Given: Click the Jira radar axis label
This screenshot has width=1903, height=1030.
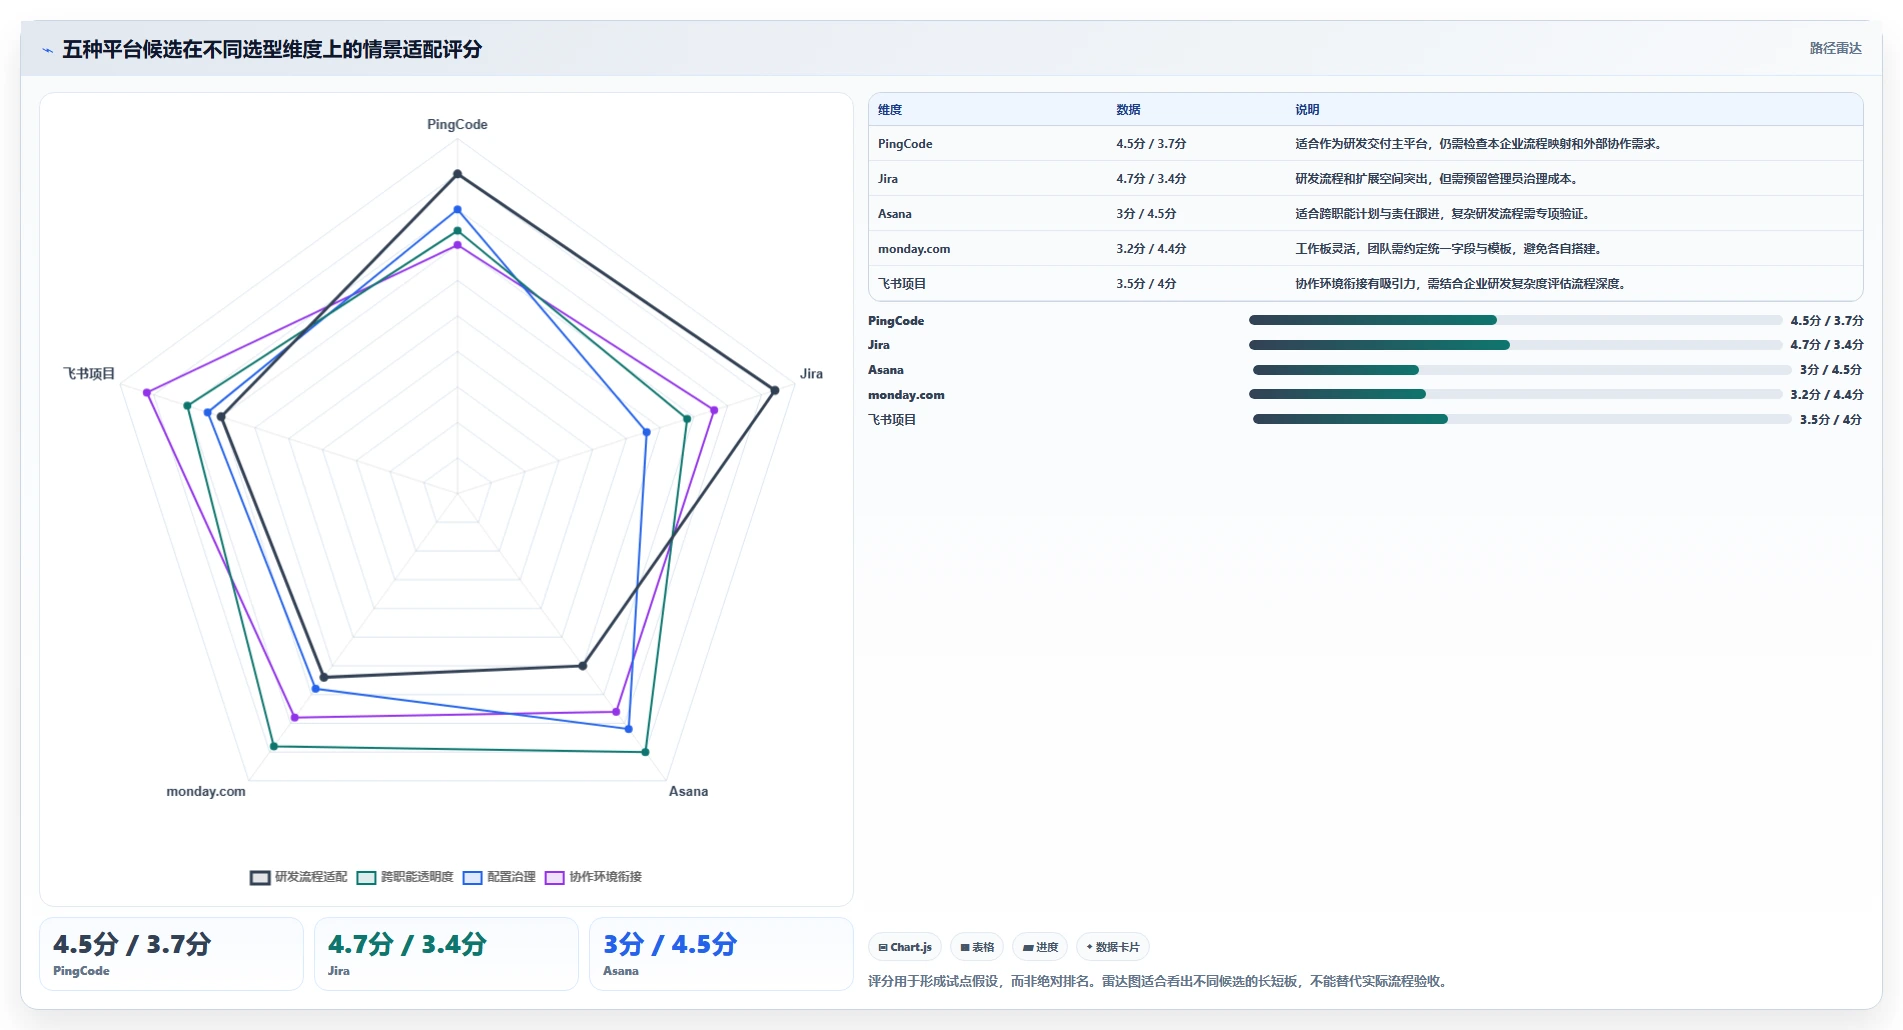Looking at the screenshot, I should [x=811, y=374].
